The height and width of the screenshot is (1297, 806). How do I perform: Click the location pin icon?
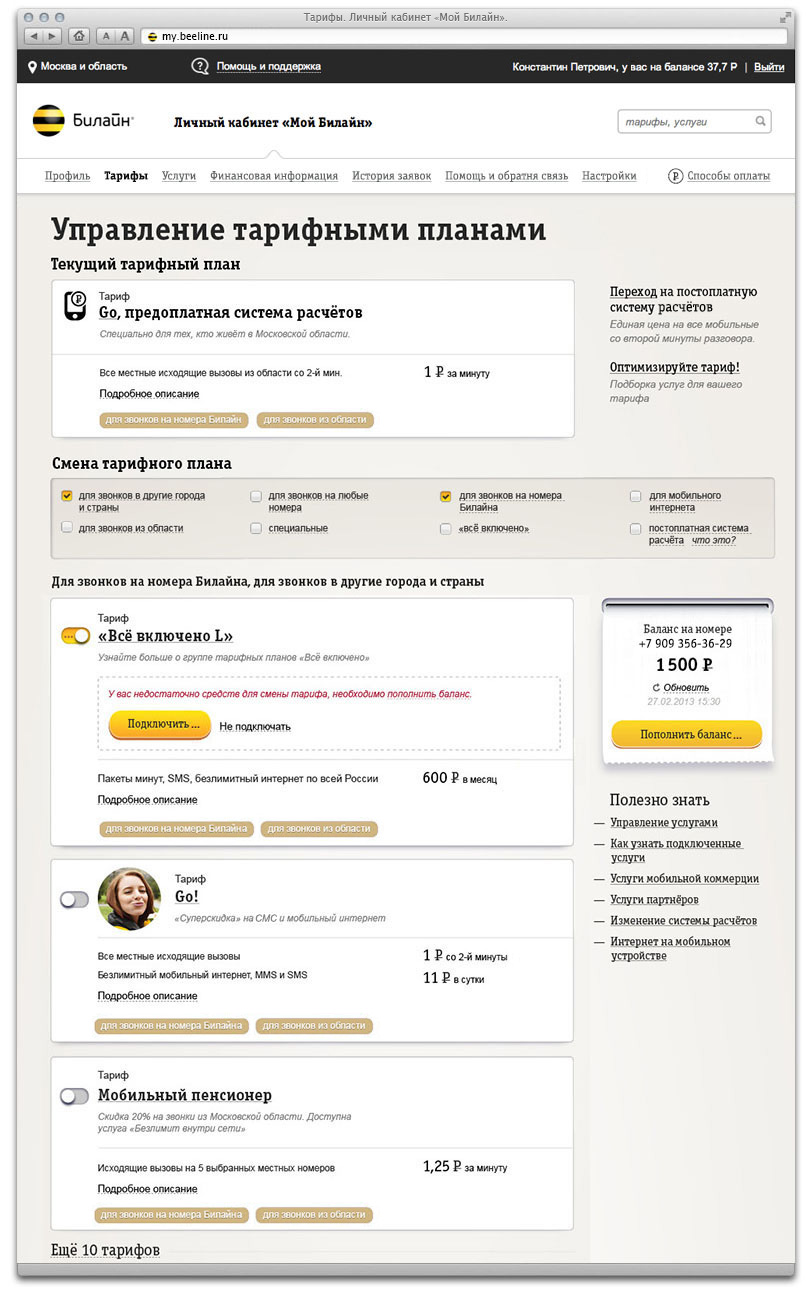click(32, 67)
